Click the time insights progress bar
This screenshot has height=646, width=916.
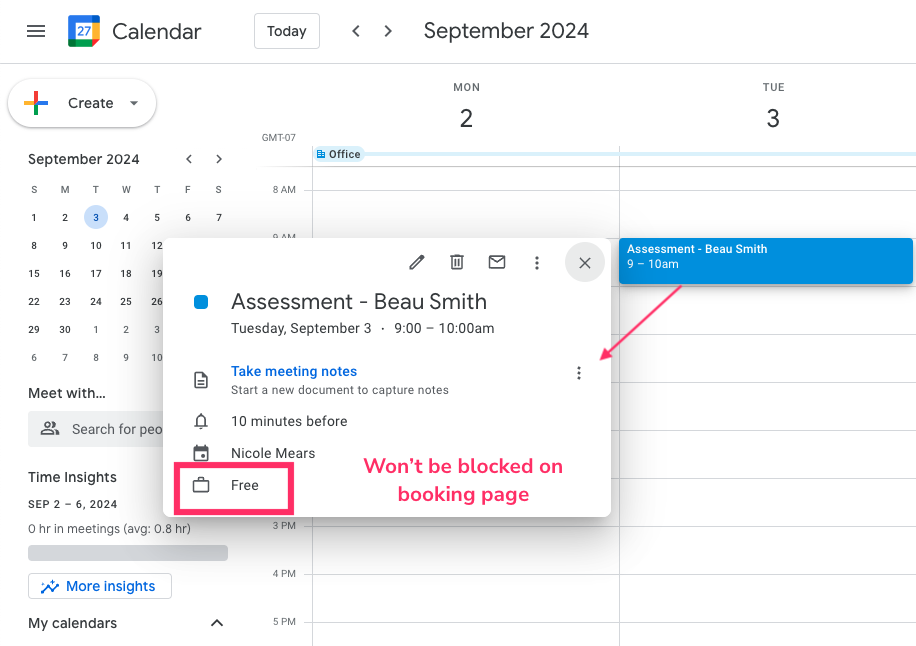pos(128,553)
